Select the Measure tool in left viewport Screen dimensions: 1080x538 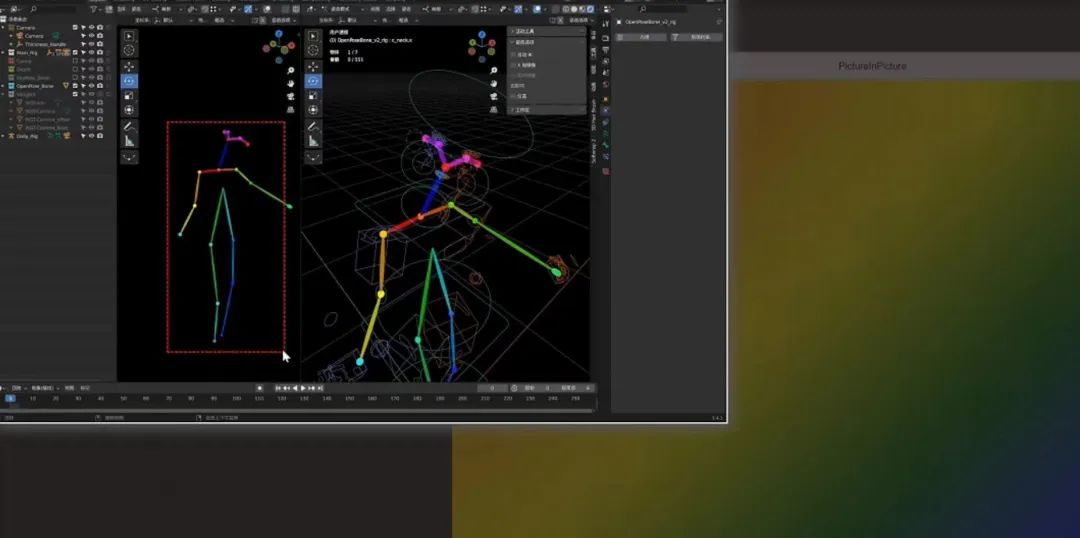pyautogui.click(x=129, y=141)
